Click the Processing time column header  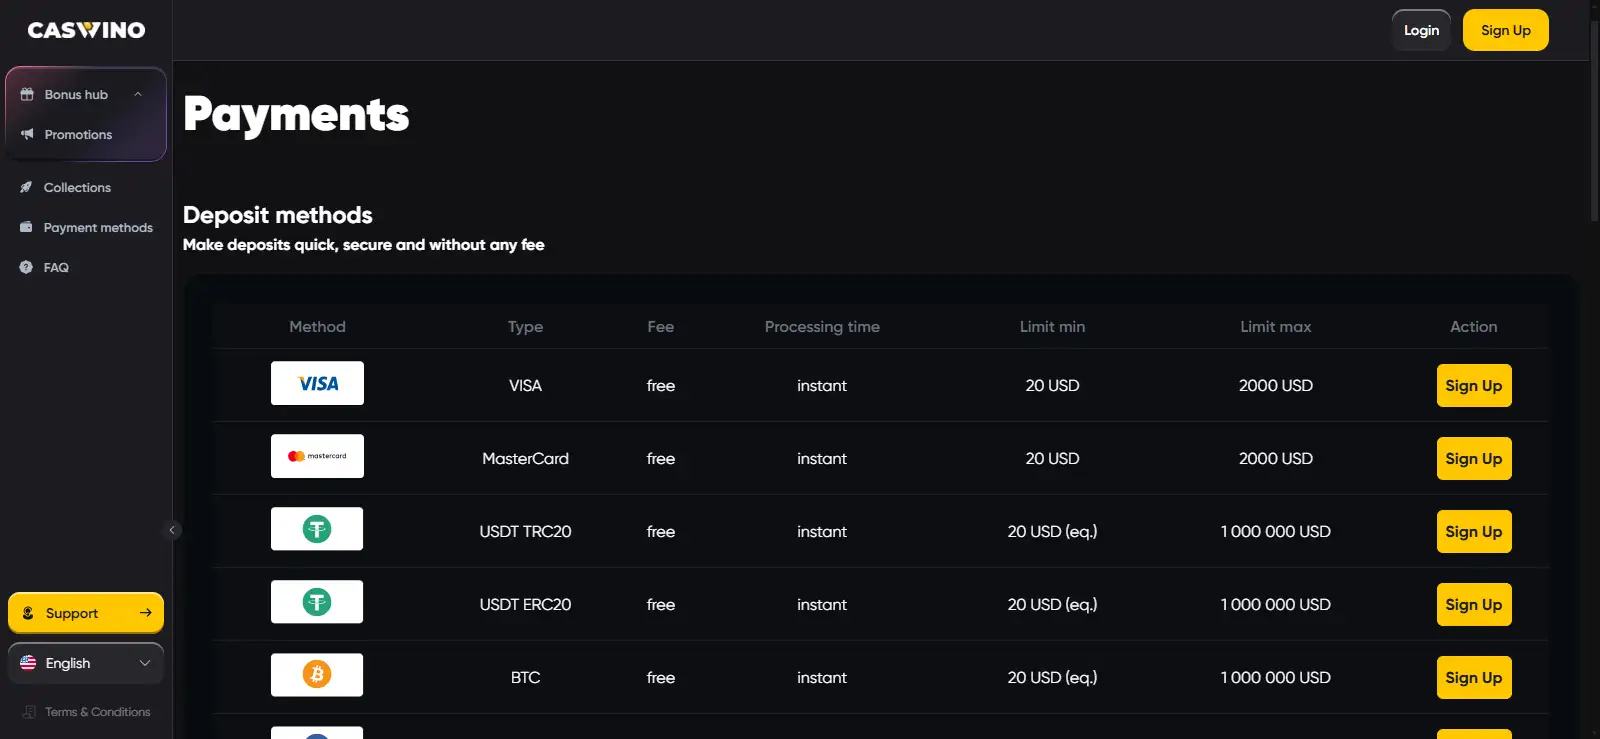coord(822,327)
